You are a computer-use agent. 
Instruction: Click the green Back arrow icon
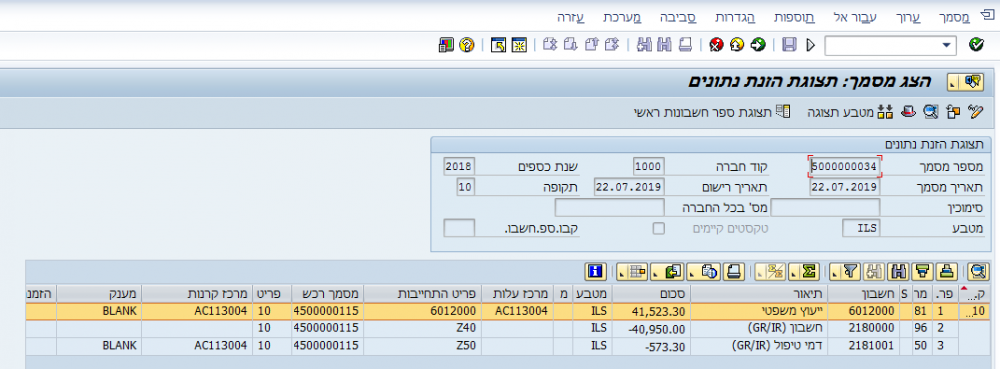(757, 45)
